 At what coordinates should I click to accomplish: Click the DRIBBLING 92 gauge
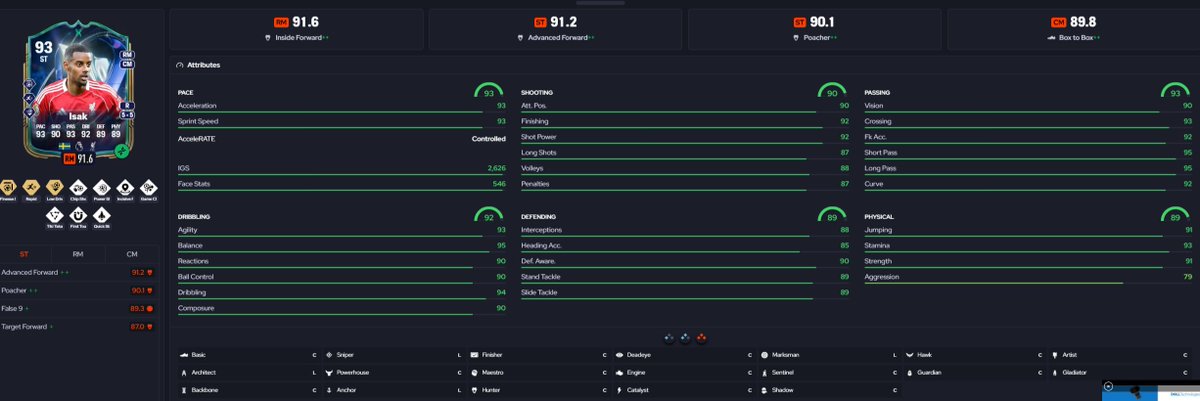click(489, 215)
